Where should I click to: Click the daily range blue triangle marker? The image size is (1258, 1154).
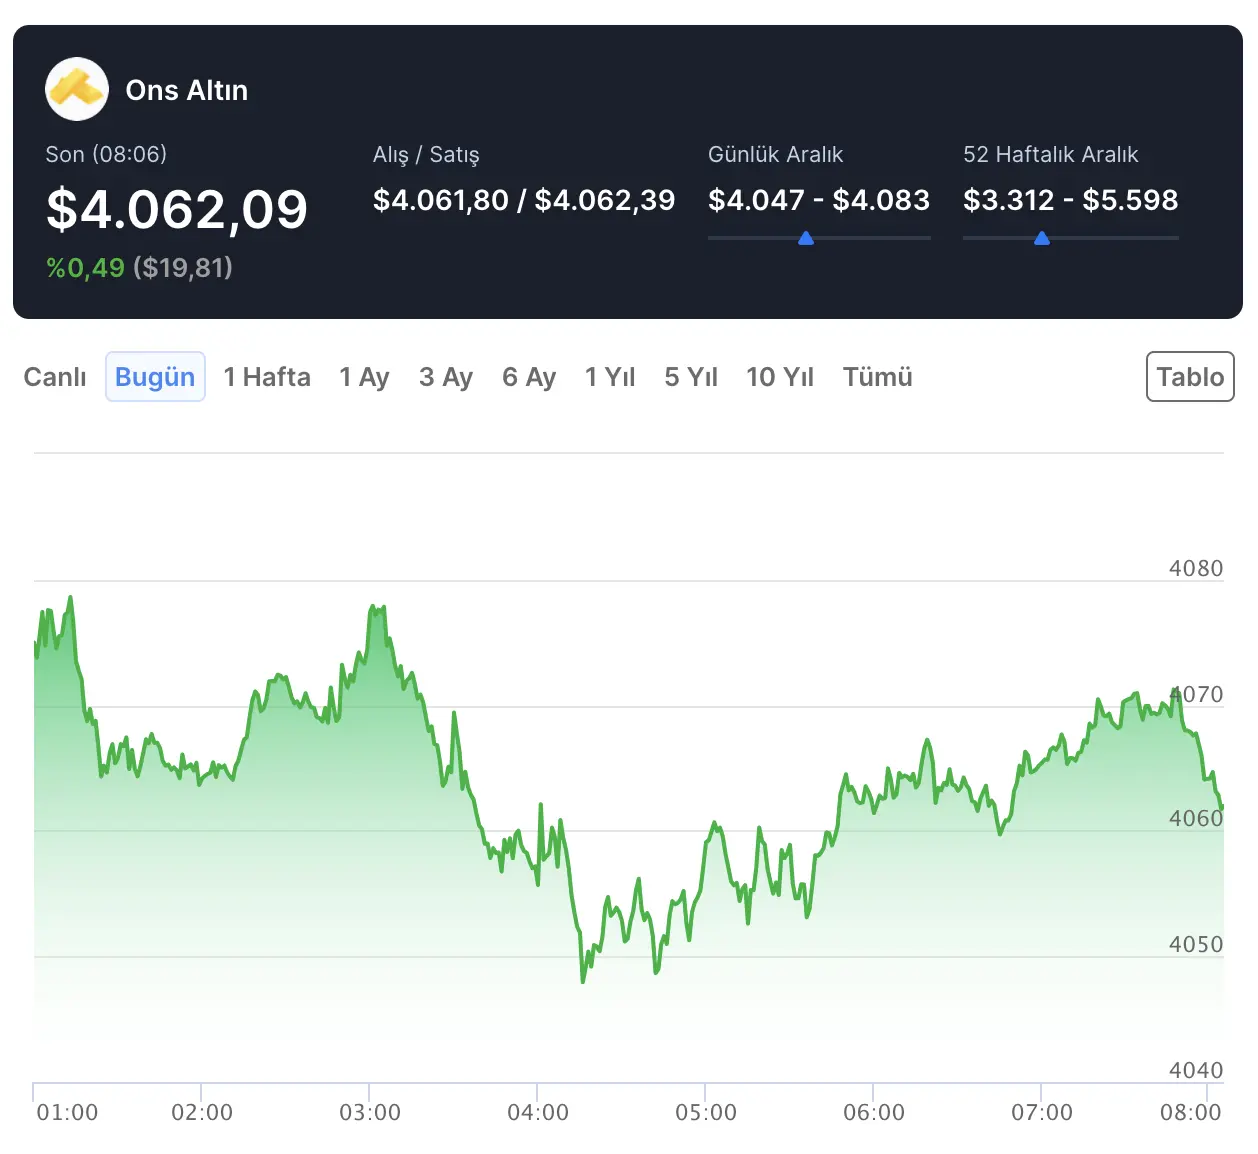[x=806, y=239]
